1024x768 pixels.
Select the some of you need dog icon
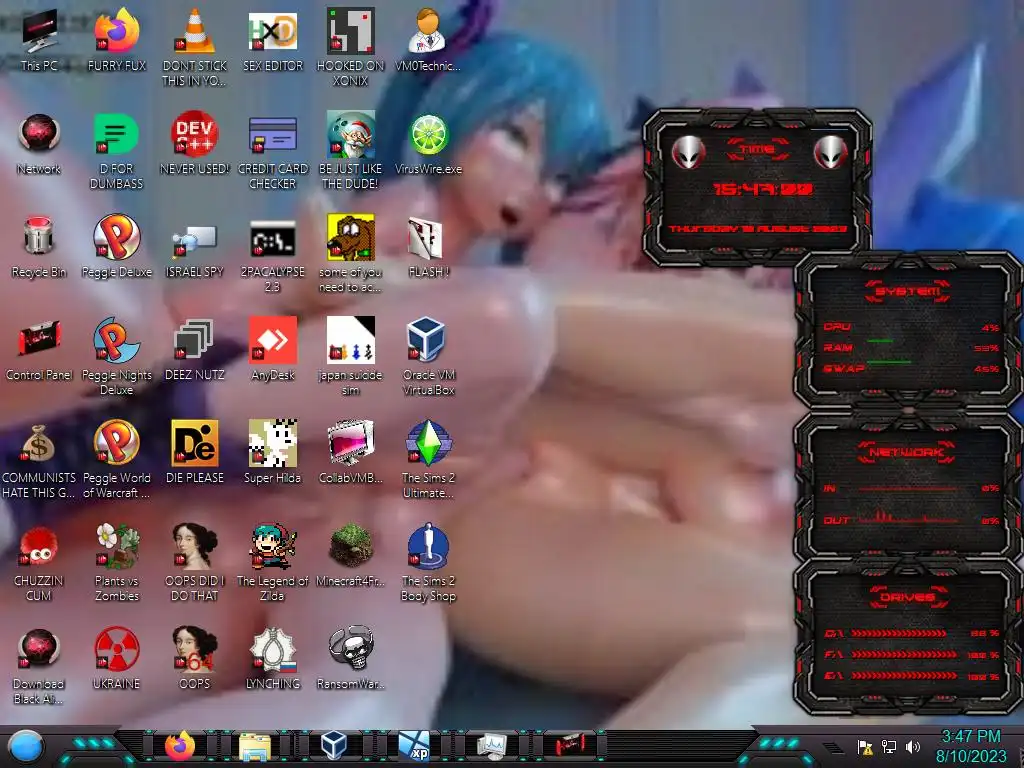click(351, 253)
